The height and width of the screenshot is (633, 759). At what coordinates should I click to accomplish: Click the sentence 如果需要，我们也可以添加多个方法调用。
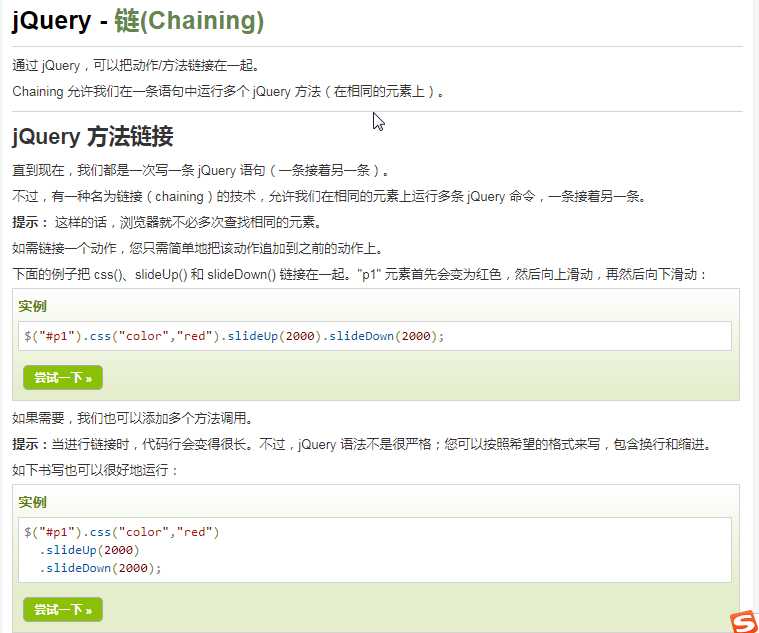[x=133, y=418]
